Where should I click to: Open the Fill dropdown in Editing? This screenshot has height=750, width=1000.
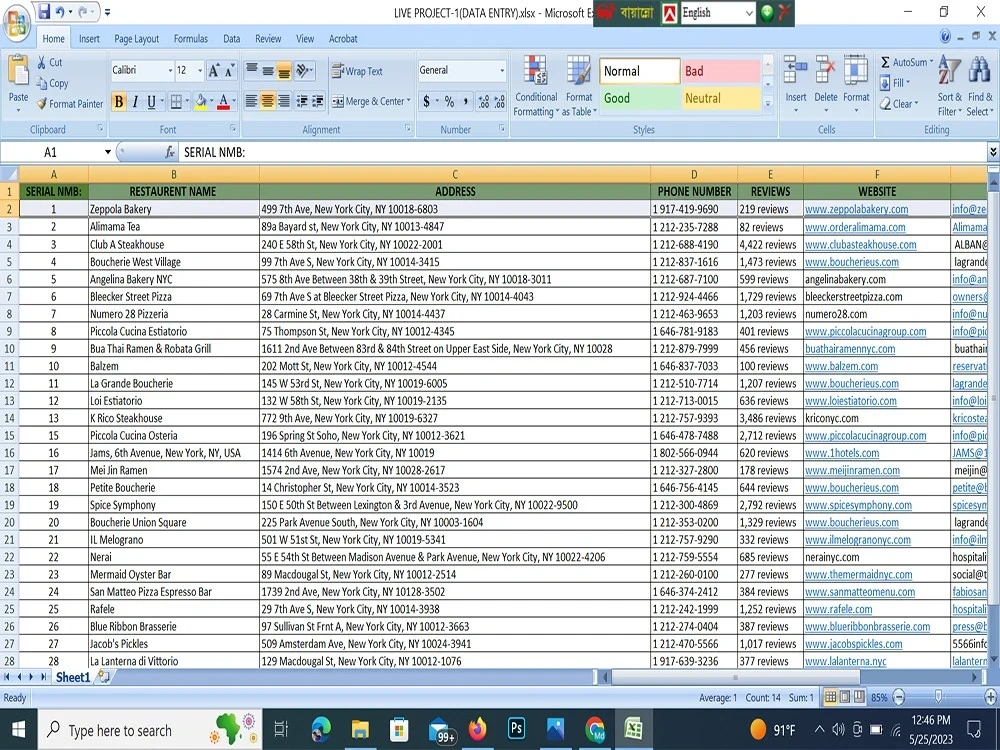tap(895, 83)
